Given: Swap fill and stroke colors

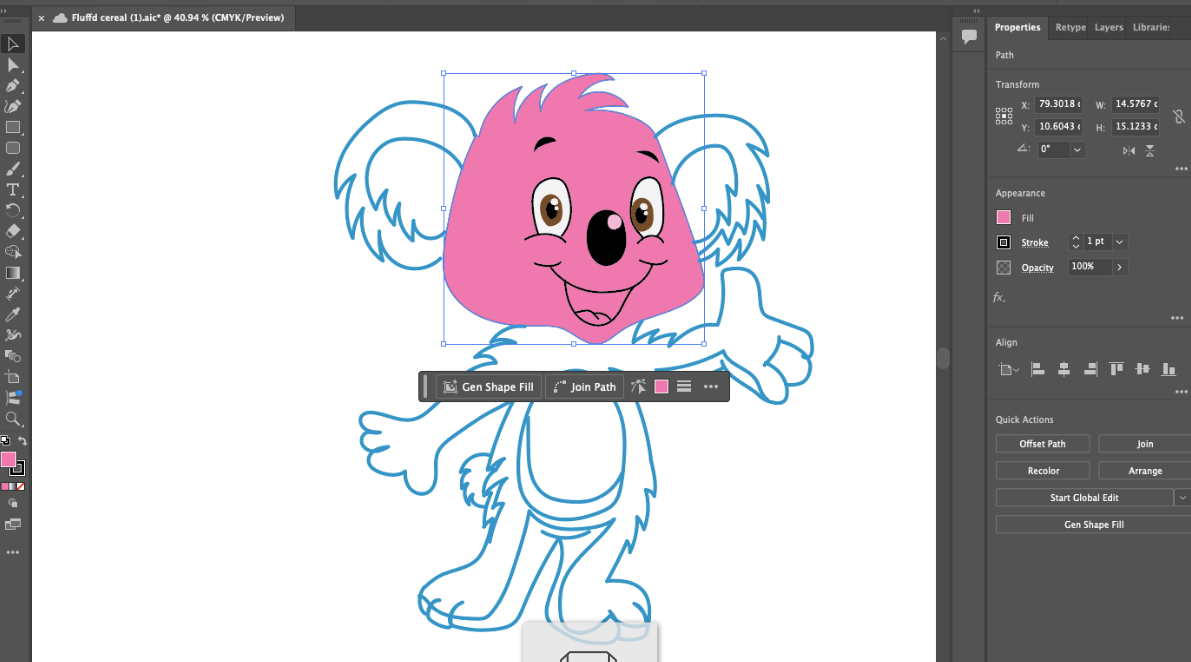Looking at the screenshot, I should tap(23, 440).
